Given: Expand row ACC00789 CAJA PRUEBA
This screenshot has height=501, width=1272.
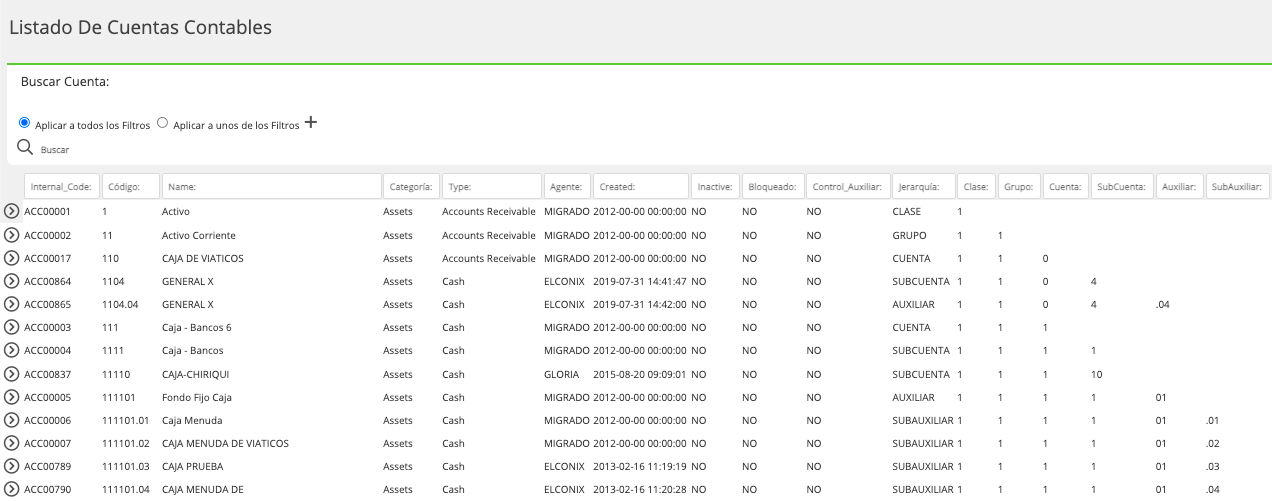Looking at the screenshot, I should click(x=12, y=466).
